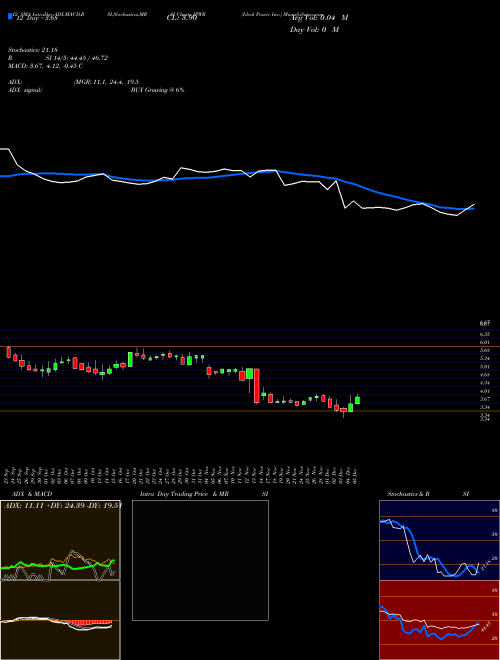Open the ADX indicator chart panel
500x660 pixels.
(x=60, y=540)
